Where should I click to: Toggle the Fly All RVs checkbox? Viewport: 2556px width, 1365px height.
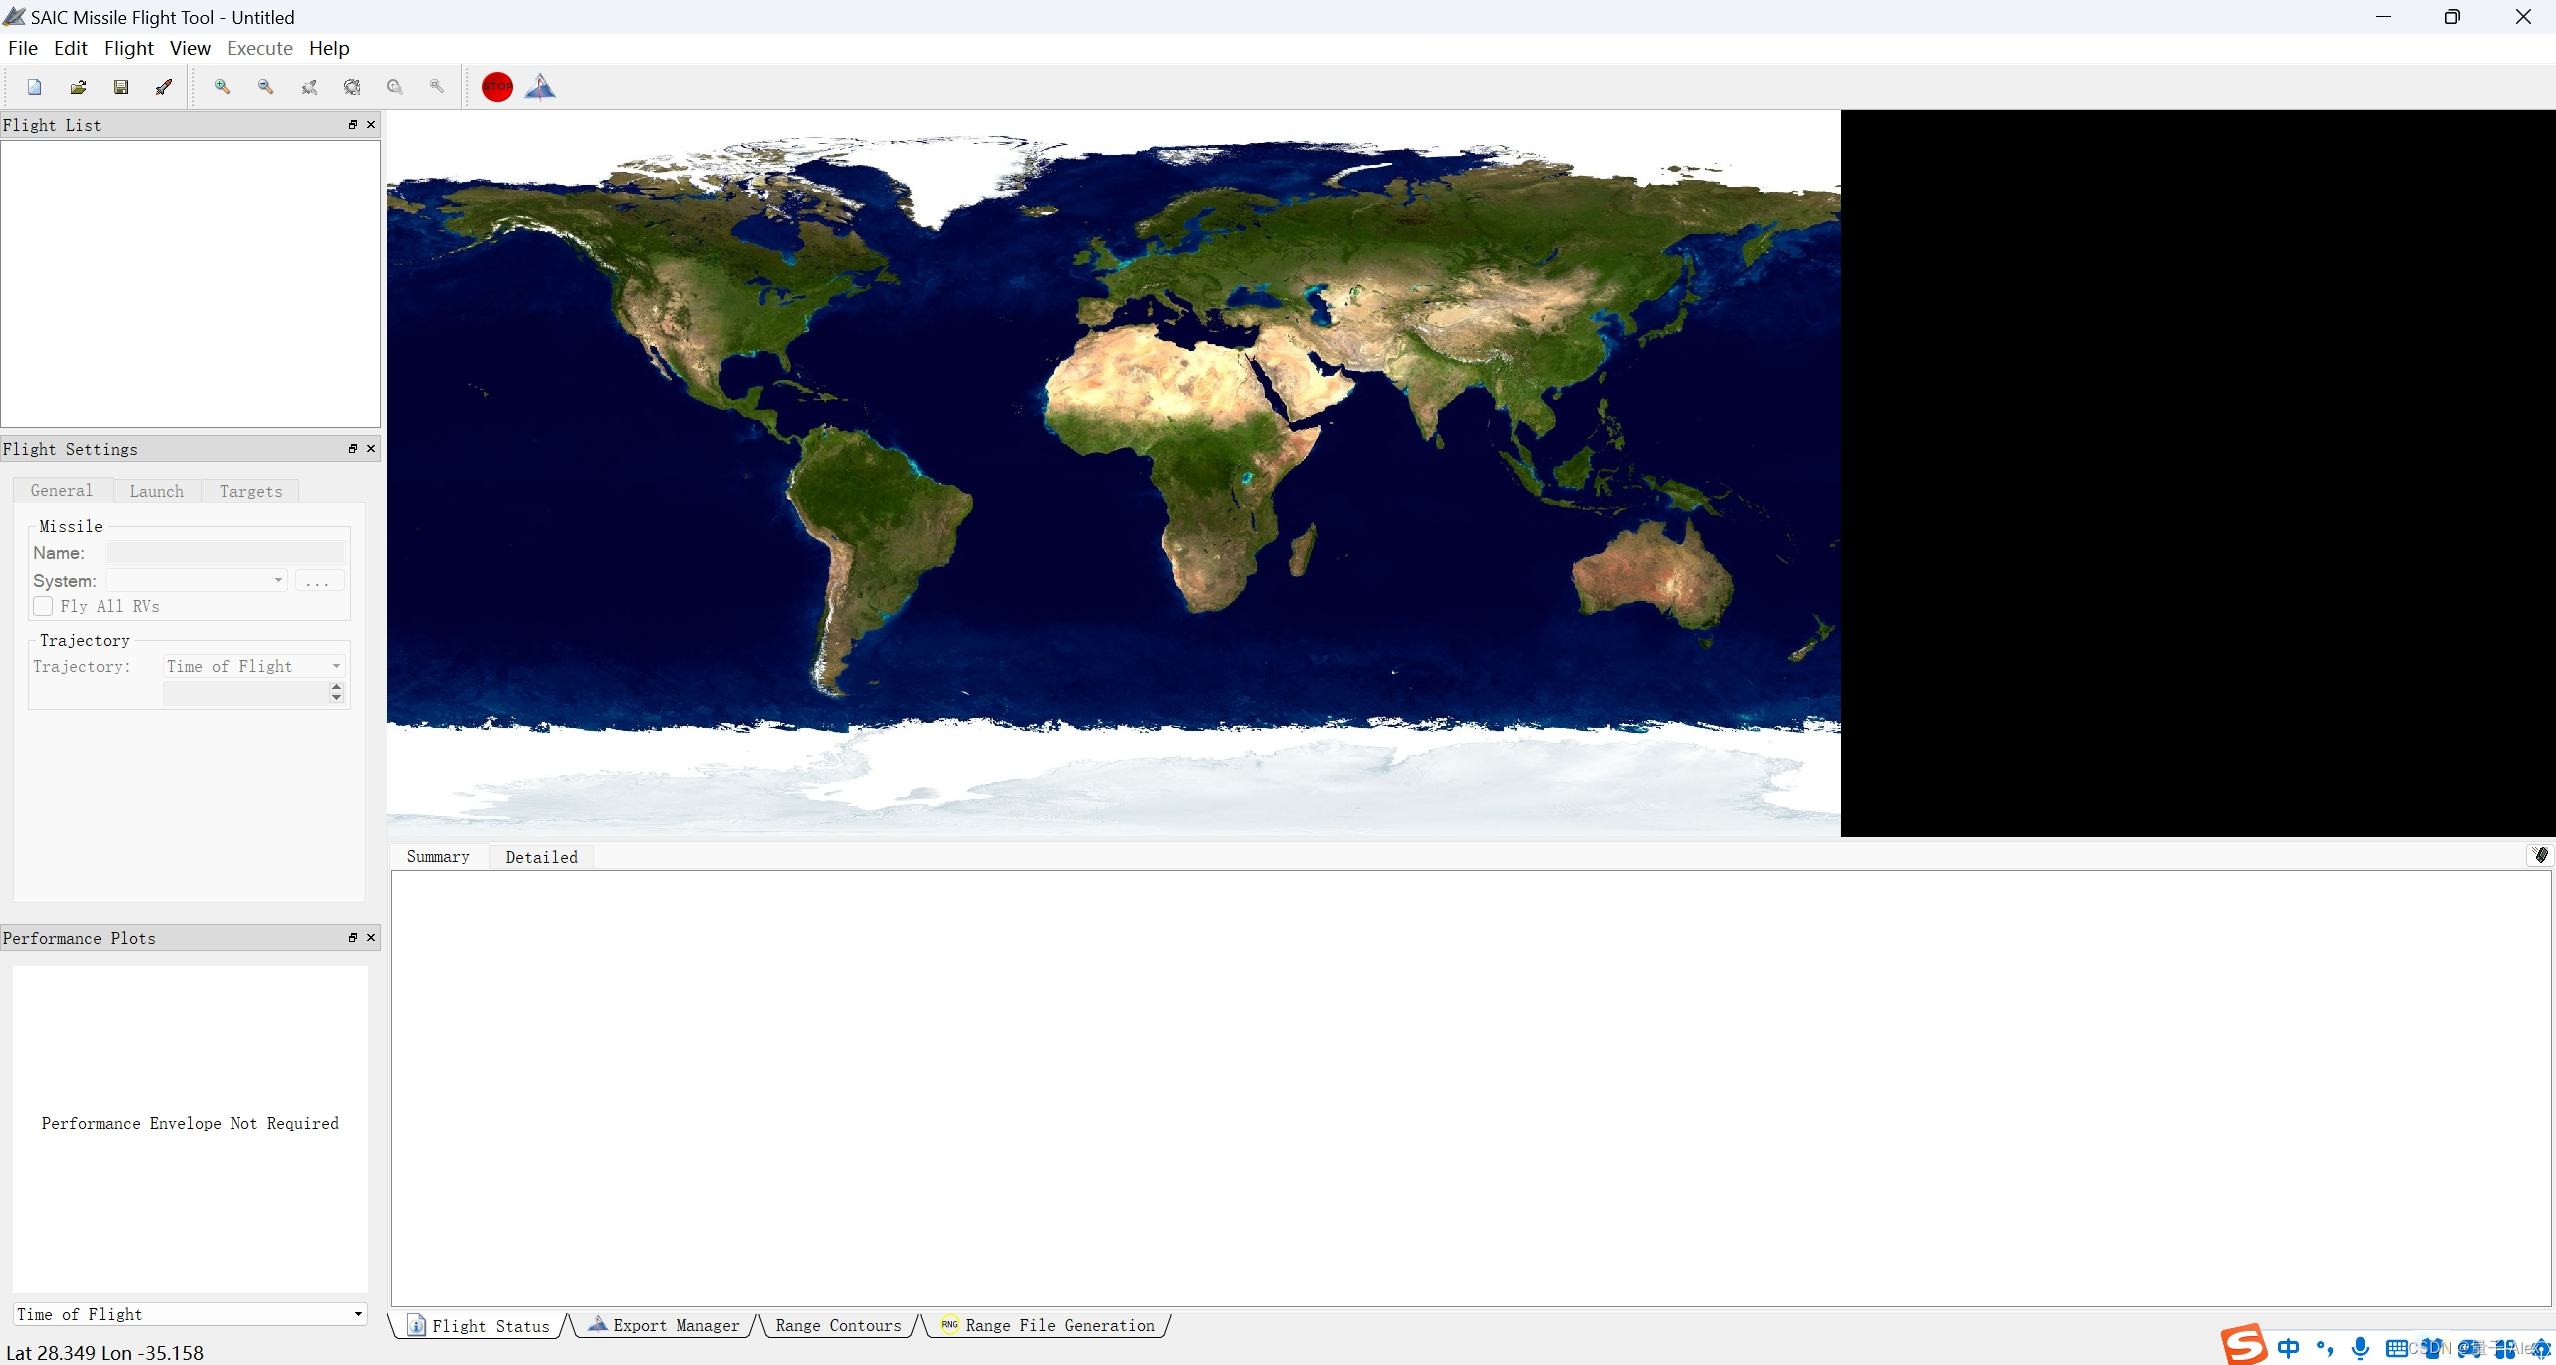(42, 606)
